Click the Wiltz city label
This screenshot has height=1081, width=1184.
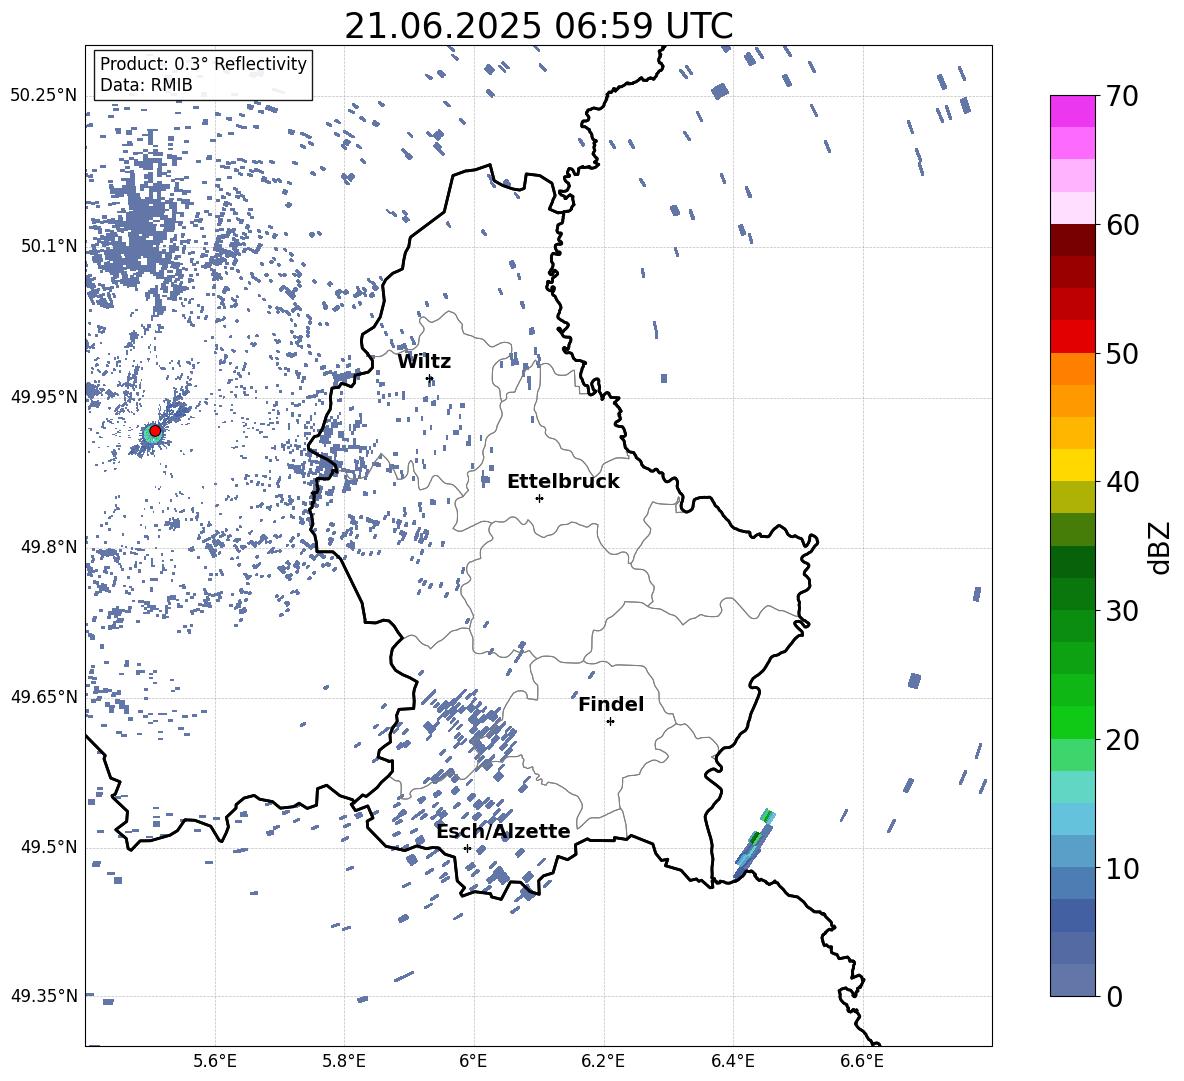tap(424, 362)
